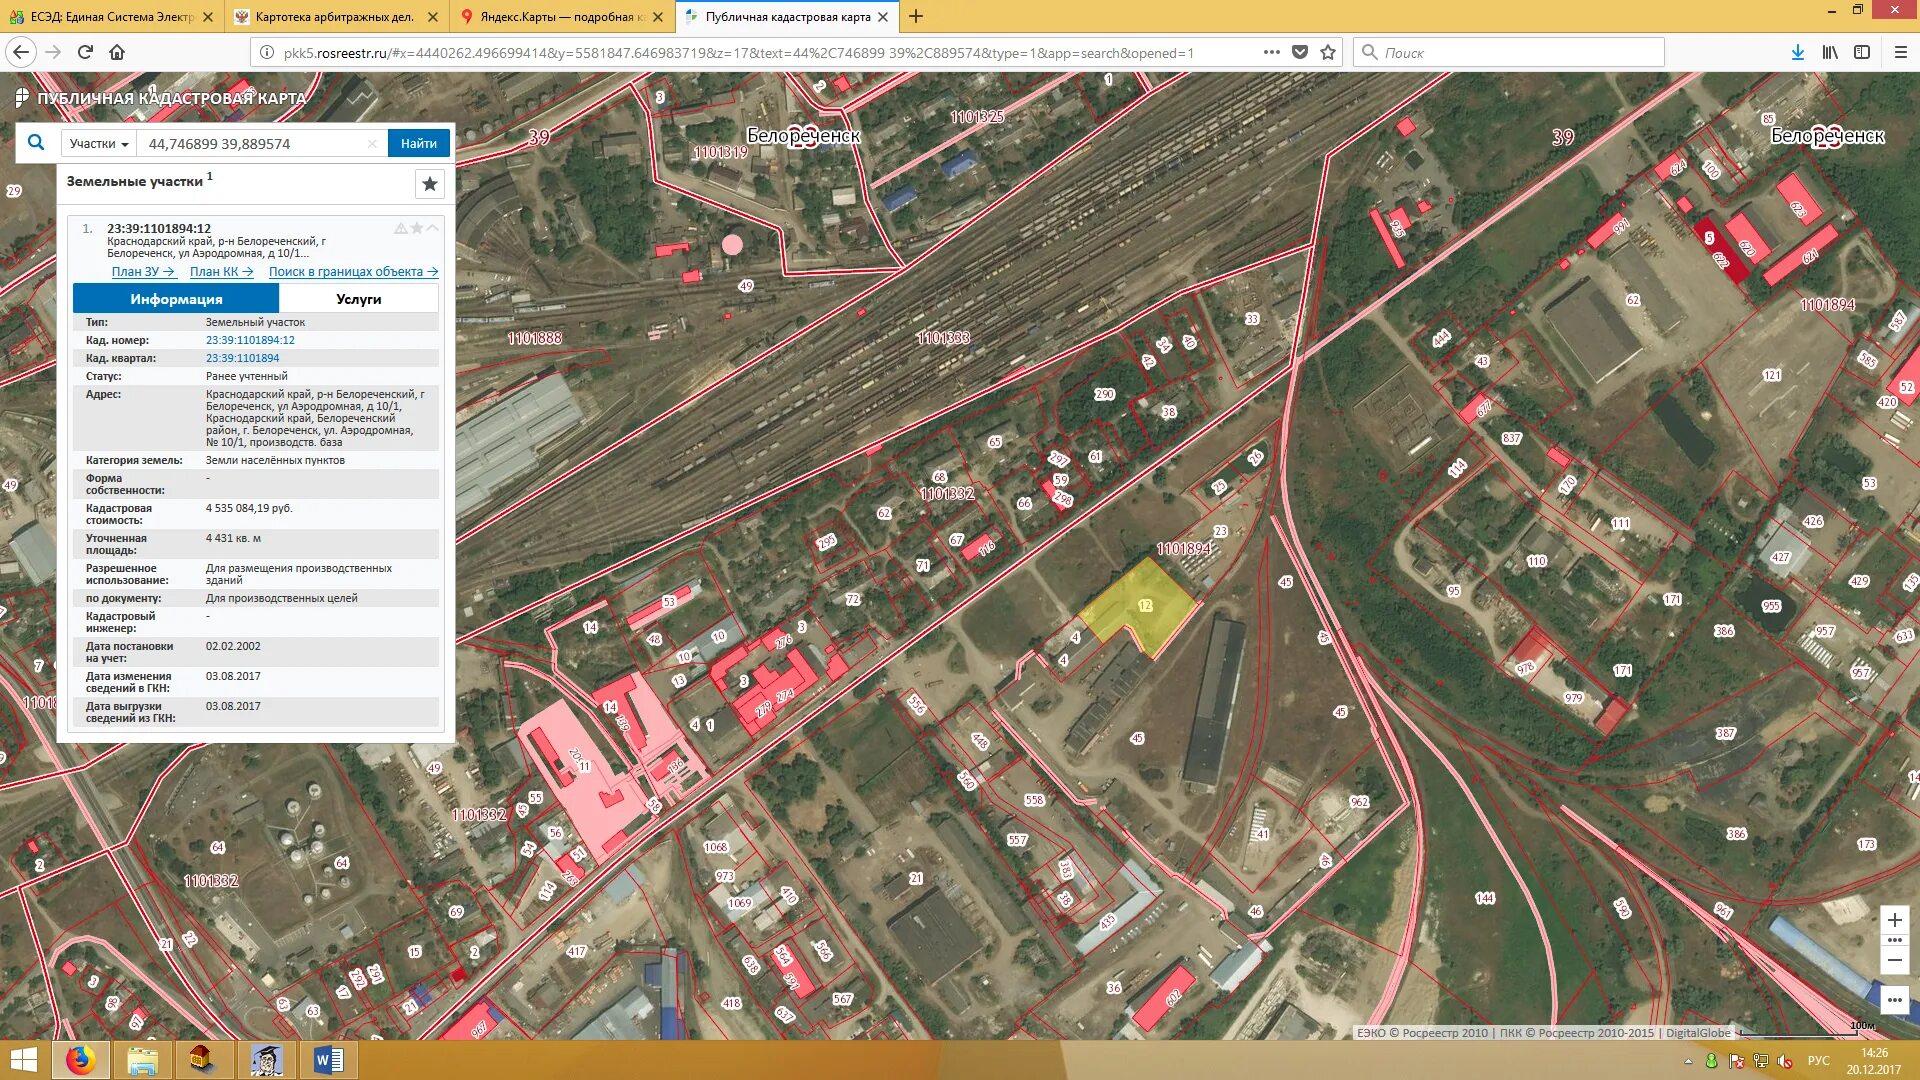1920x1080 pixels.
Task: Open the Windows Start button
Action: 23,1060
